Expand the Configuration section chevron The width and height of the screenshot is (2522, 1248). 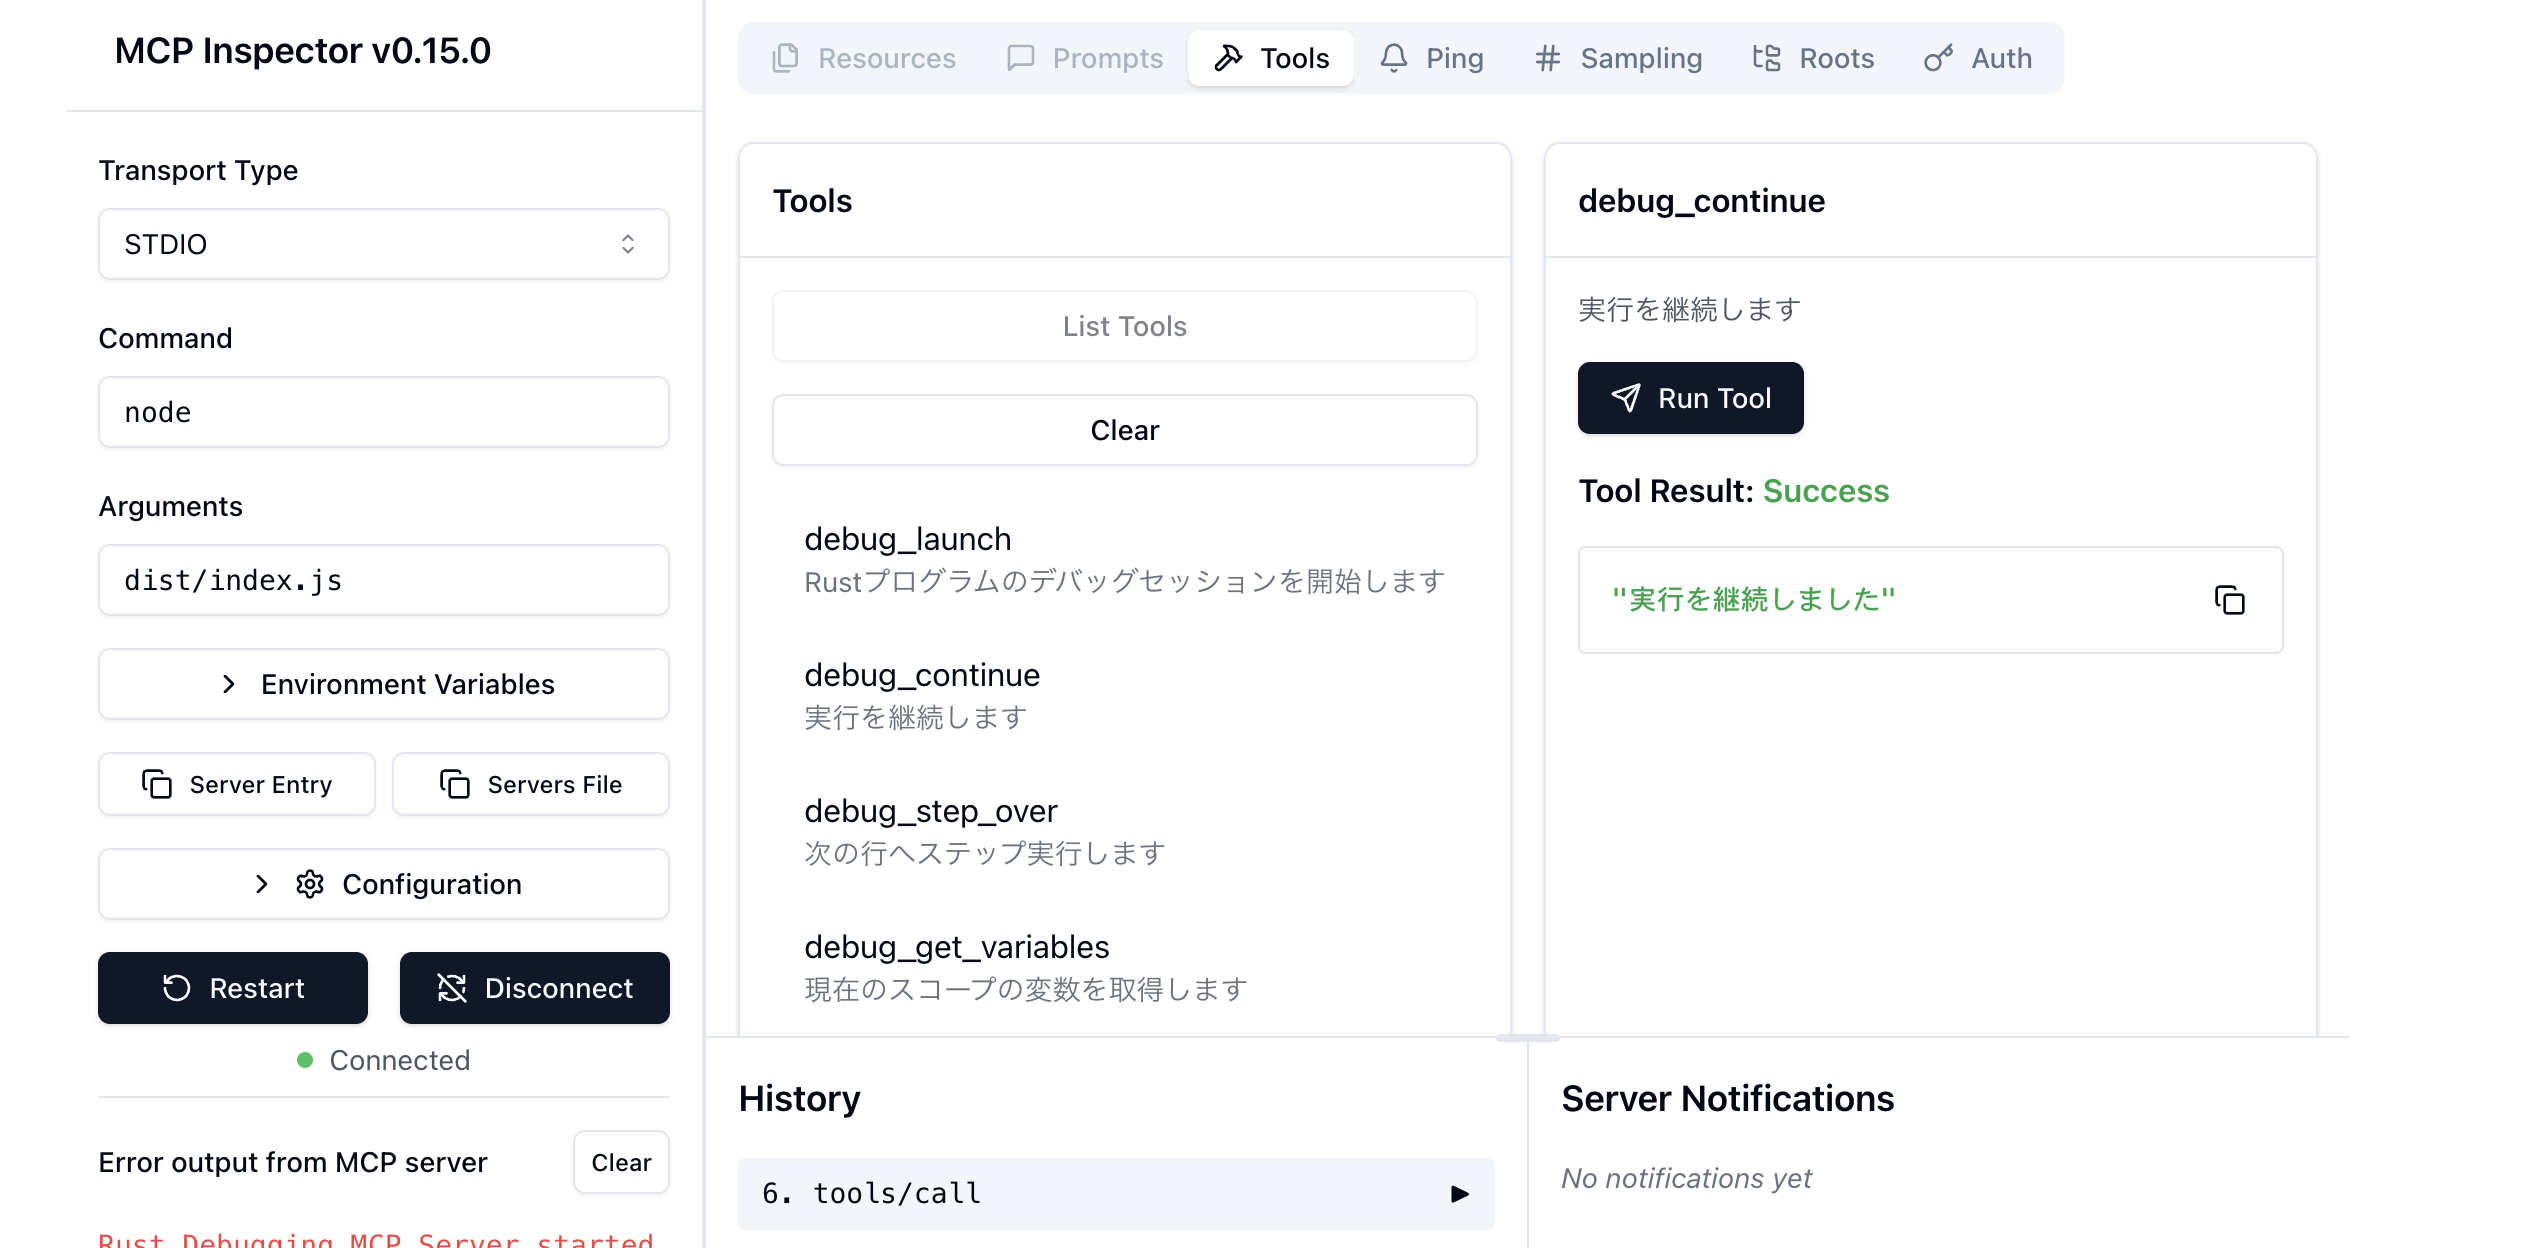point(262,884)
